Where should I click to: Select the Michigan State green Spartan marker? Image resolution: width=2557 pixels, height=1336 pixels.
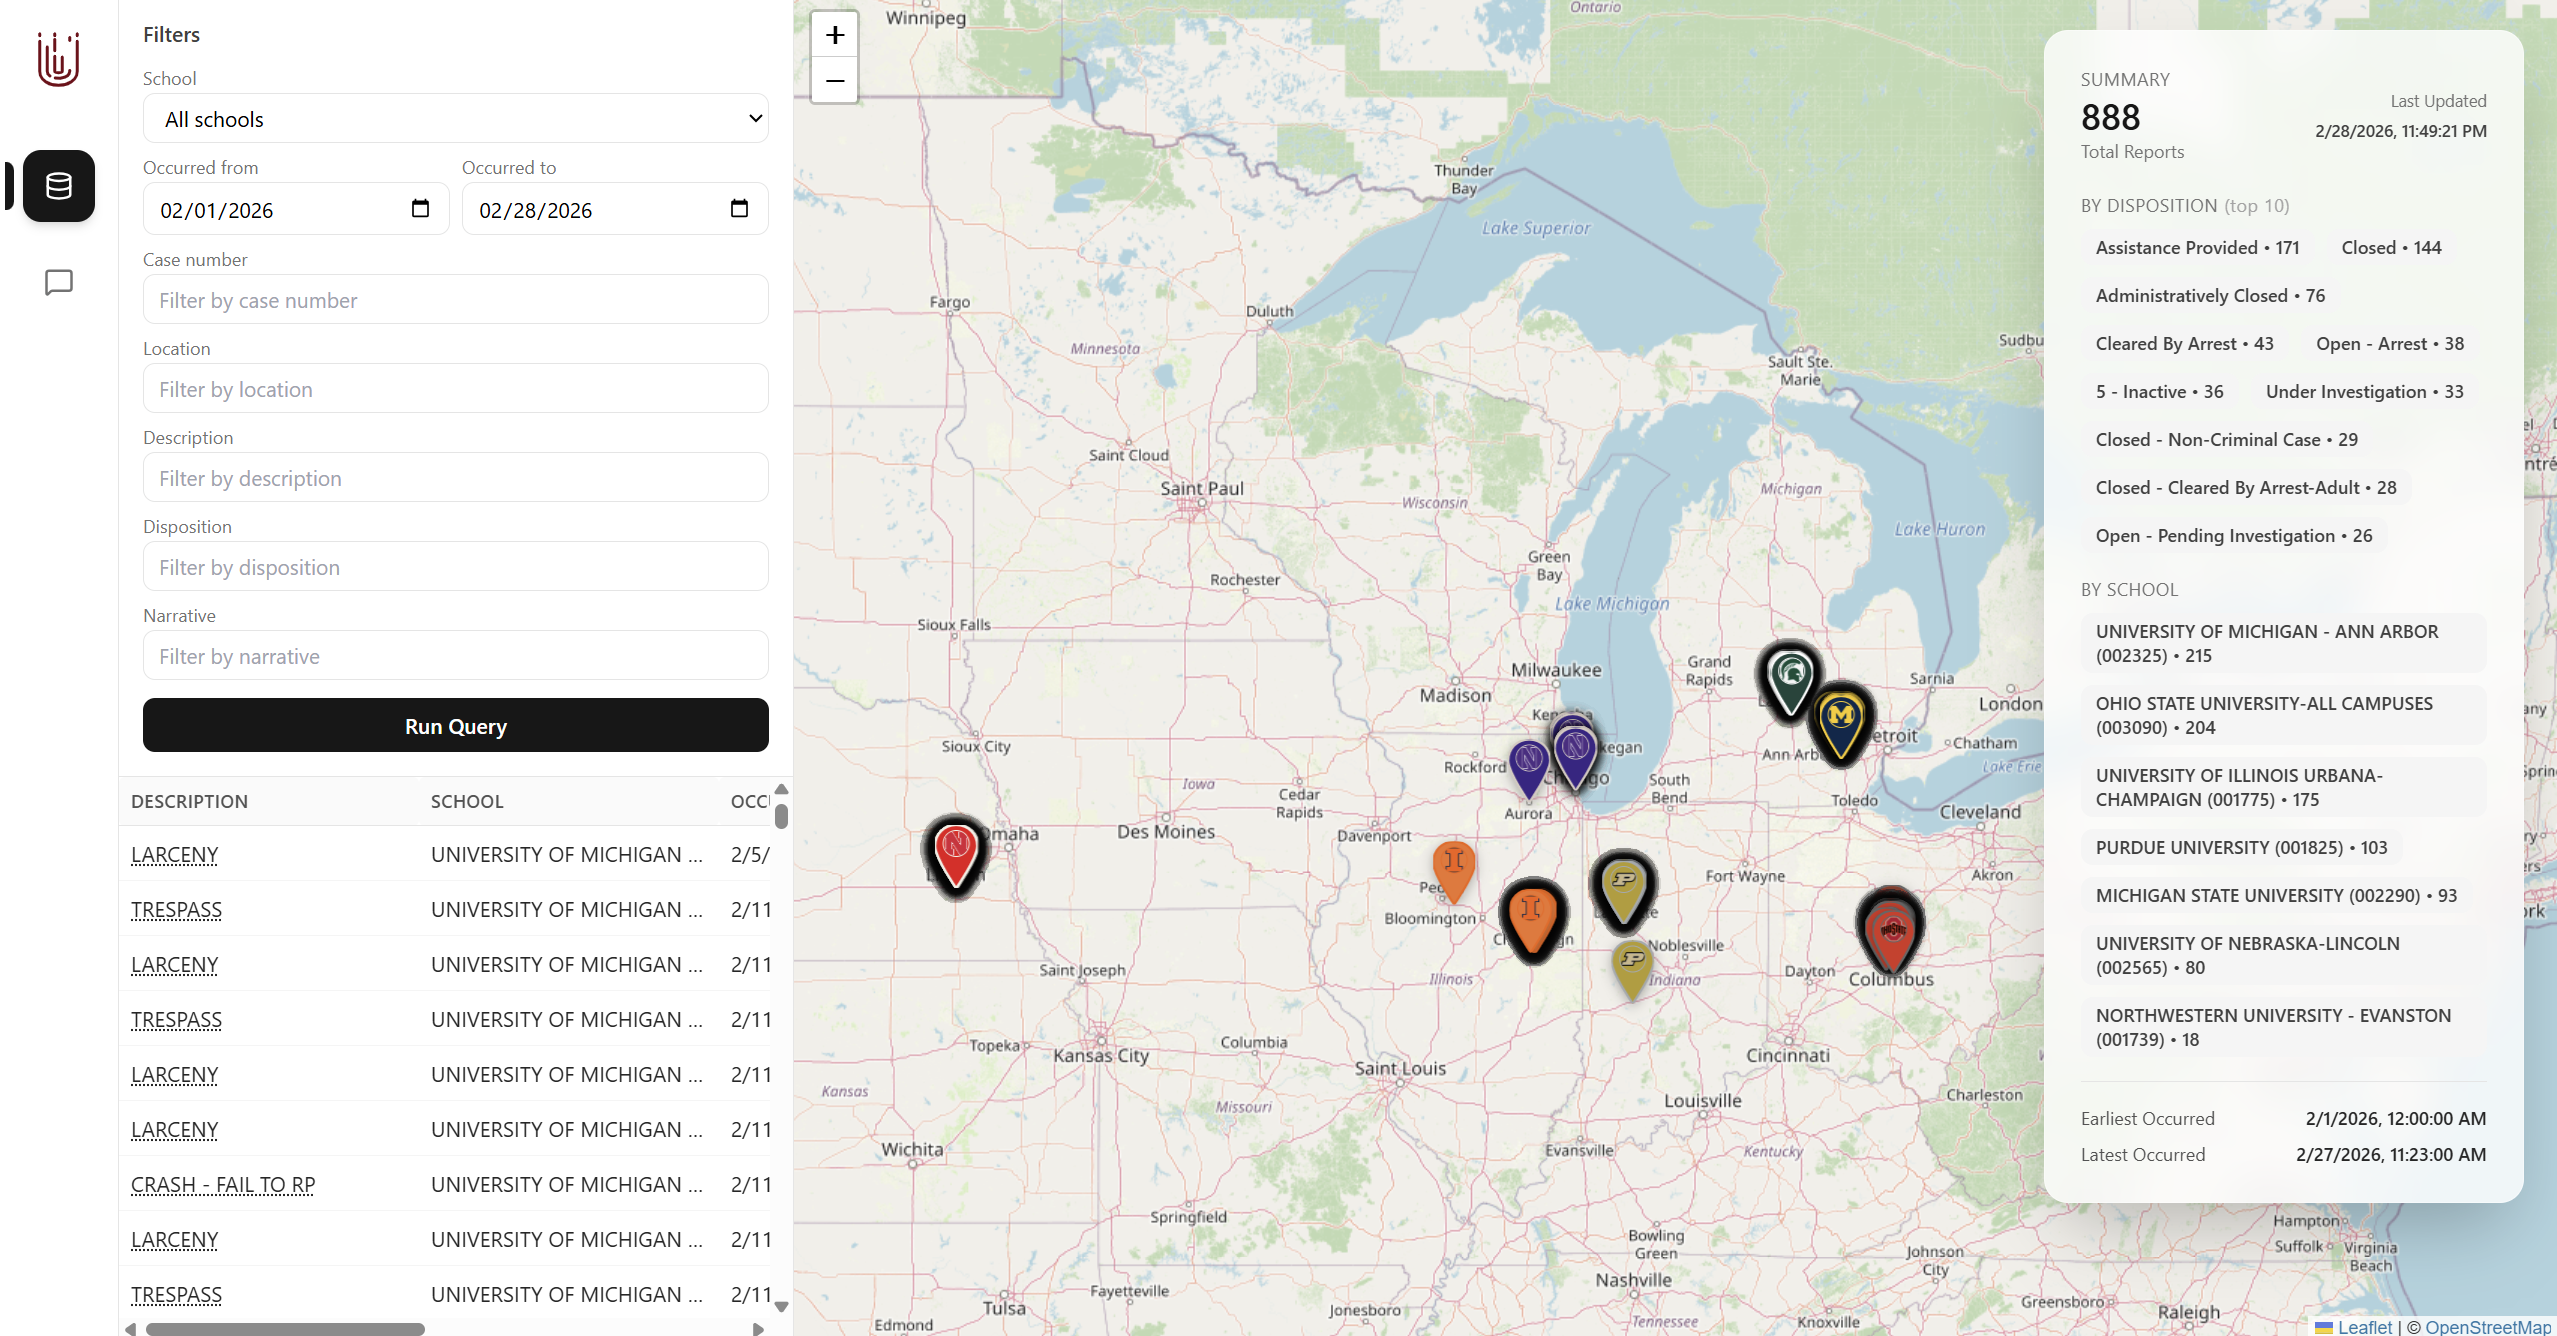point(1790,678)
